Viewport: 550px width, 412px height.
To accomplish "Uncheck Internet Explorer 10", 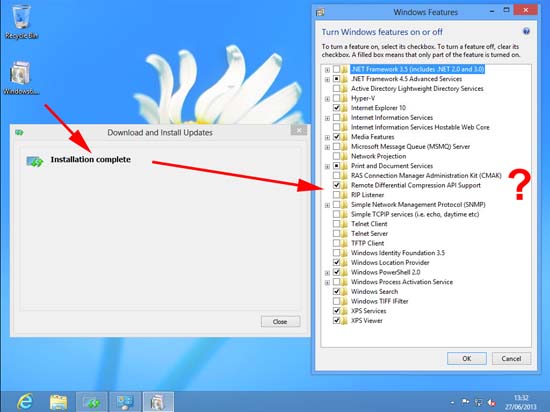I will [336, 108].
